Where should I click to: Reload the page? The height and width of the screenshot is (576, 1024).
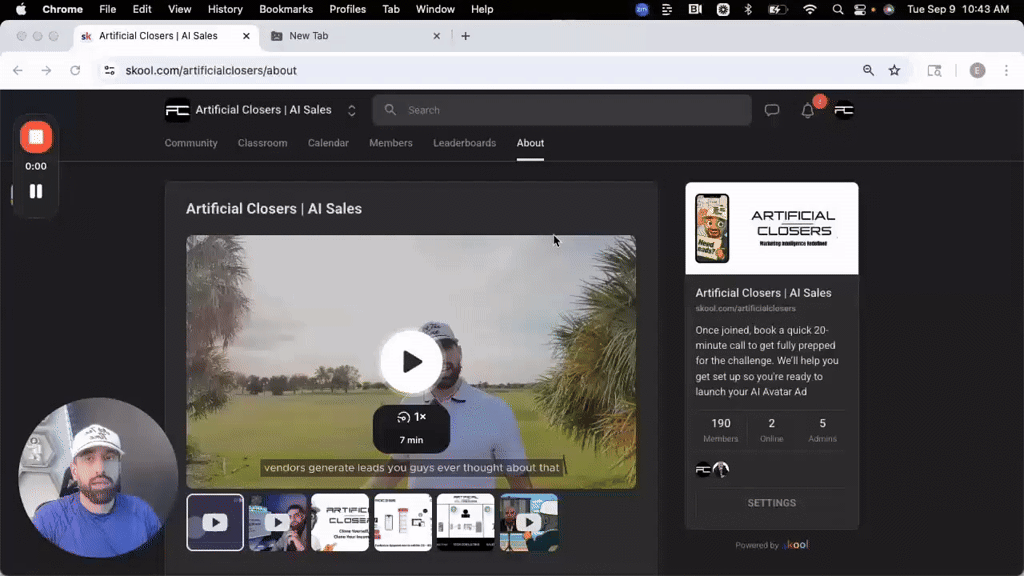click(x=75, y=71)
